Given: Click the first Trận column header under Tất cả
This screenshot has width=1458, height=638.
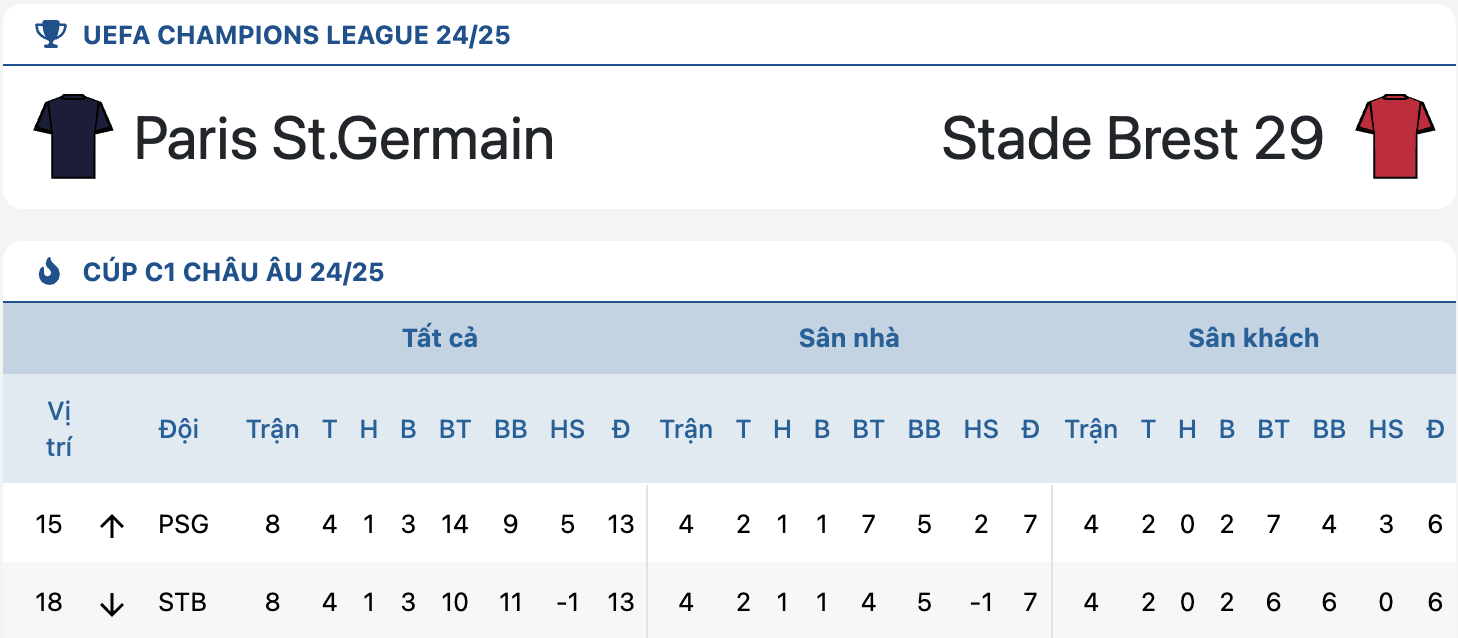Looking at the screenshot, I should coord(273,429).
